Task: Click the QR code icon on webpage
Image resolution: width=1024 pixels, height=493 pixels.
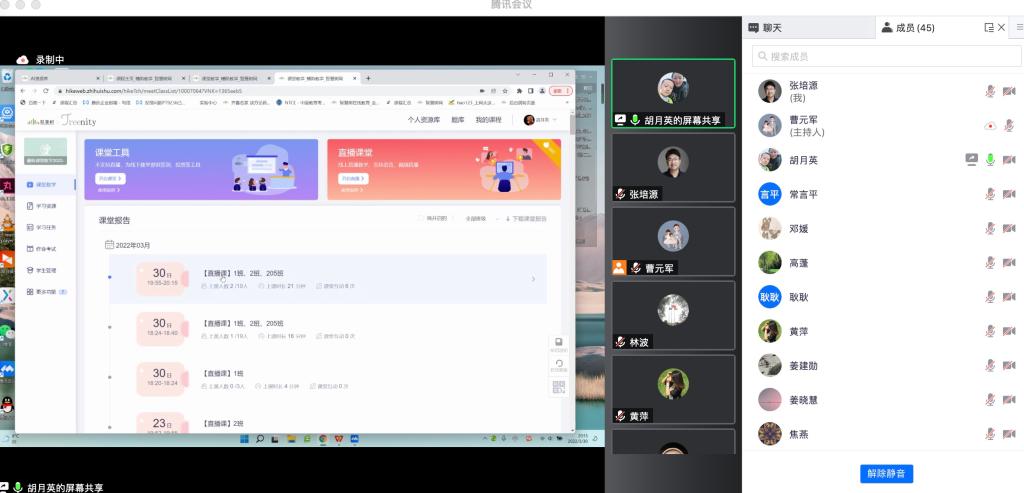Action: pyautogui.click(x=558, y=388)
